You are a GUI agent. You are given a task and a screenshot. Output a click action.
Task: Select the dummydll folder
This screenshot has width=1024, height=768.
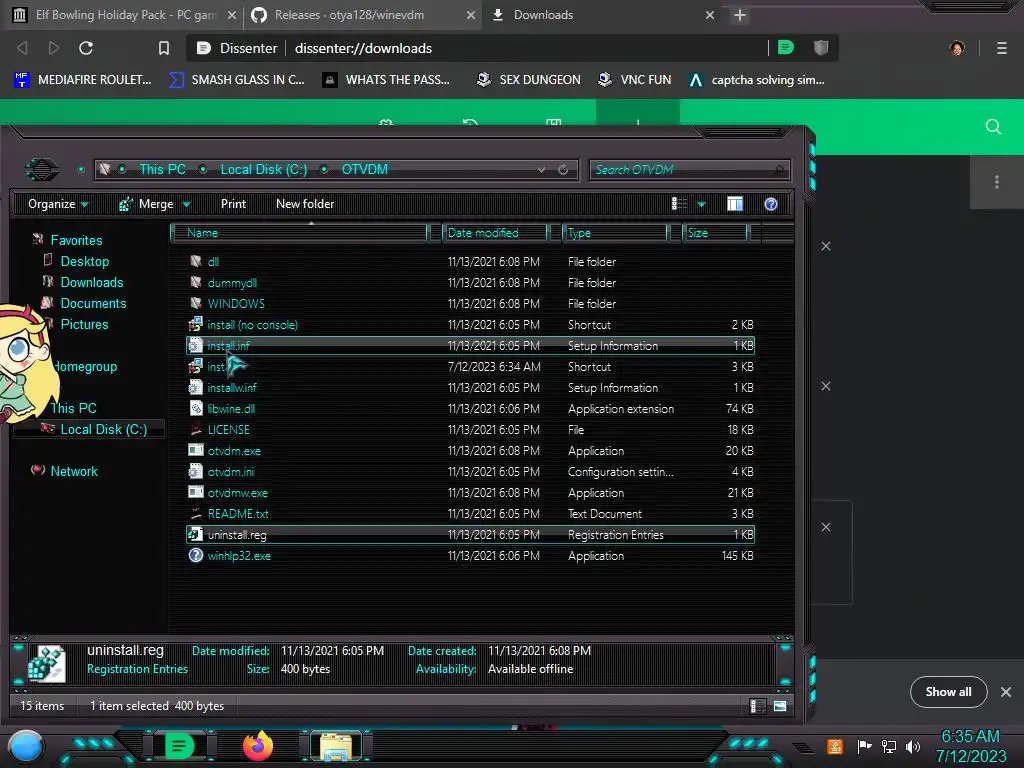coord(232,283)
